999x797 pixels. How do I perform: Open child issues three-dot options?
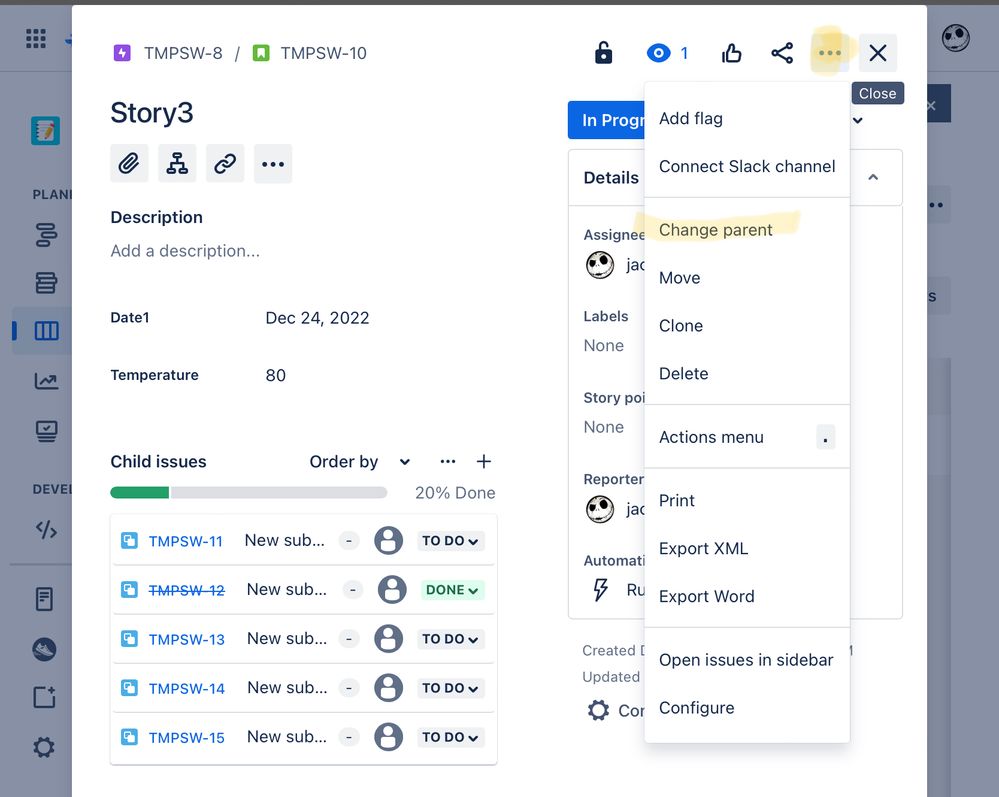[x=448, y=461]
